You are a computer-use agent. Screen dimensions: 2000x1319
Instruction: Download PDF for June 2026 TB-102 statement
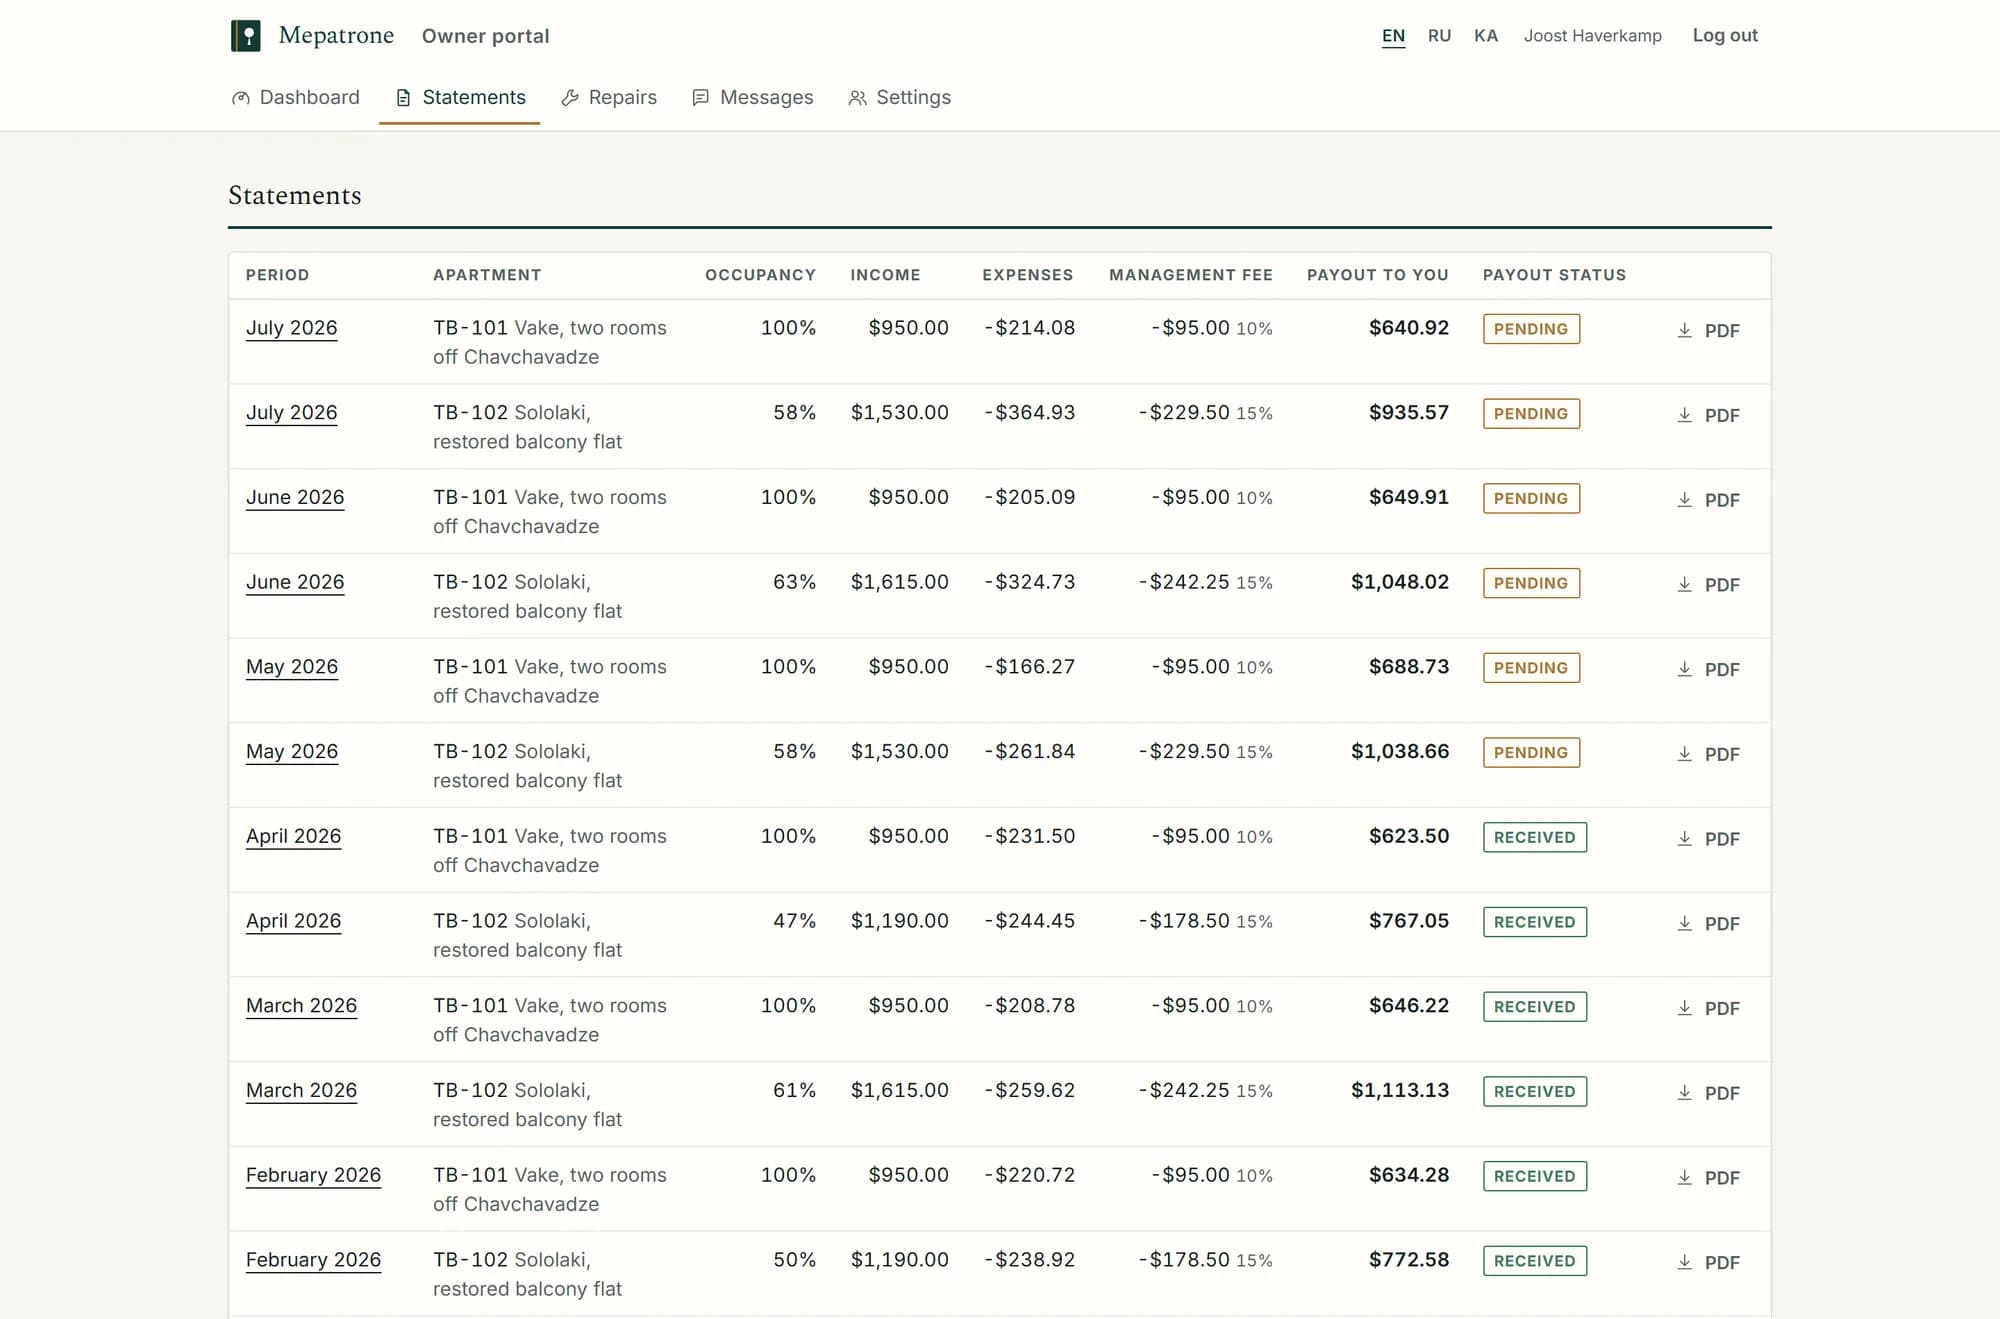click(1708, 584)
